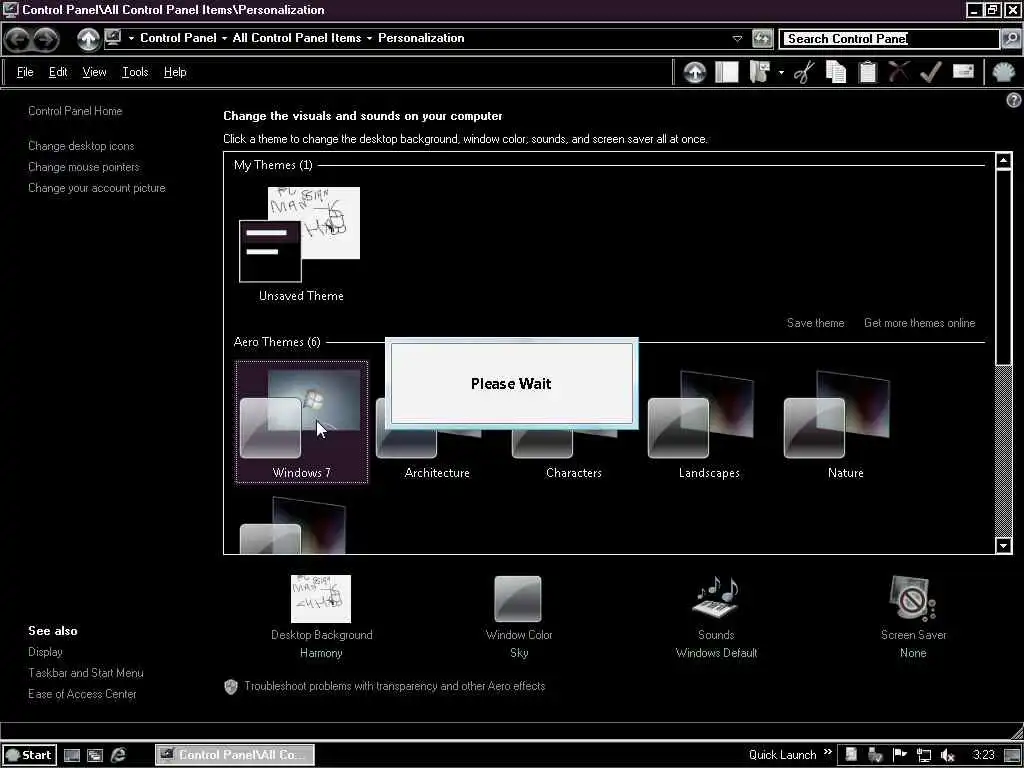Open the File menu

click(25, 72)
